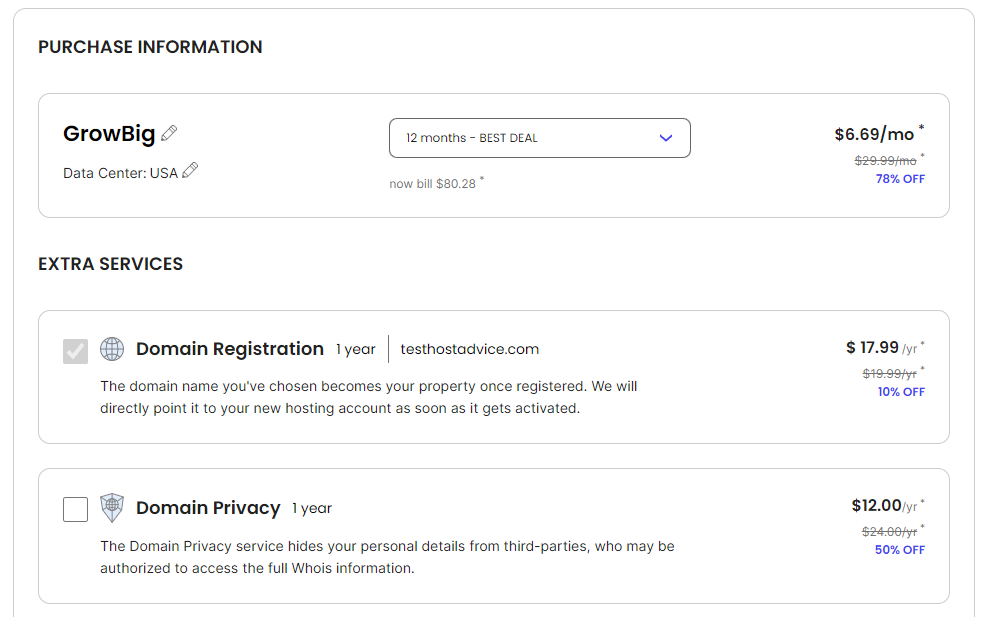Edit the GrowBig plan via pencil icon
The image size is (993, 617).
(169, 133)
